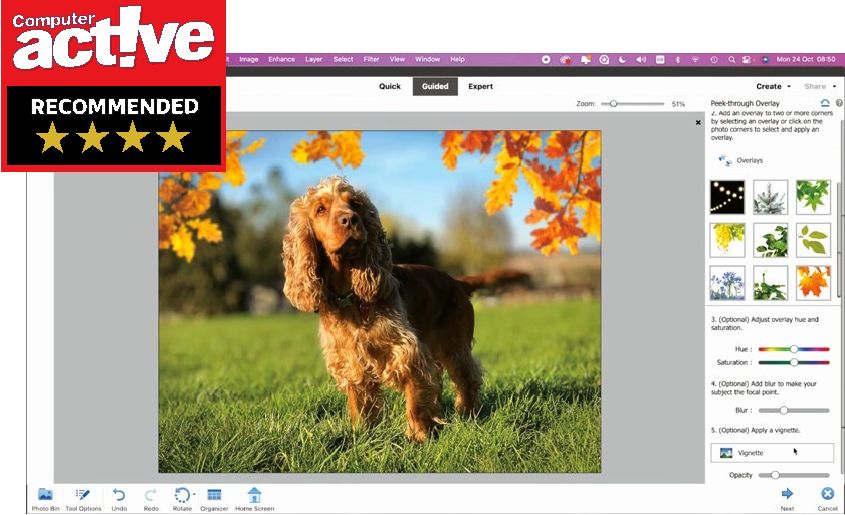Screen dimensions: 845x515
Task: Click the reset icon beside Peek-through Overlay
Action: (825, 103)
